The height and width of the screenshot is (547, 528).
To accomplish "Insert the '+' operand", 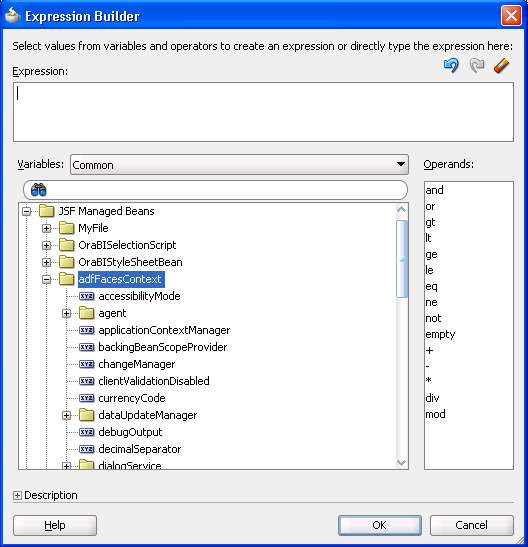I will point(430,351).
